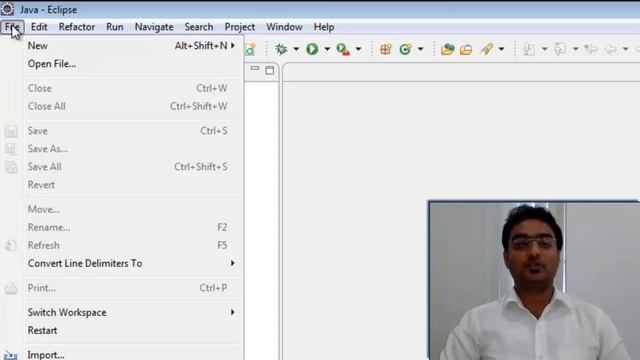Expand the New submenu

233,45
